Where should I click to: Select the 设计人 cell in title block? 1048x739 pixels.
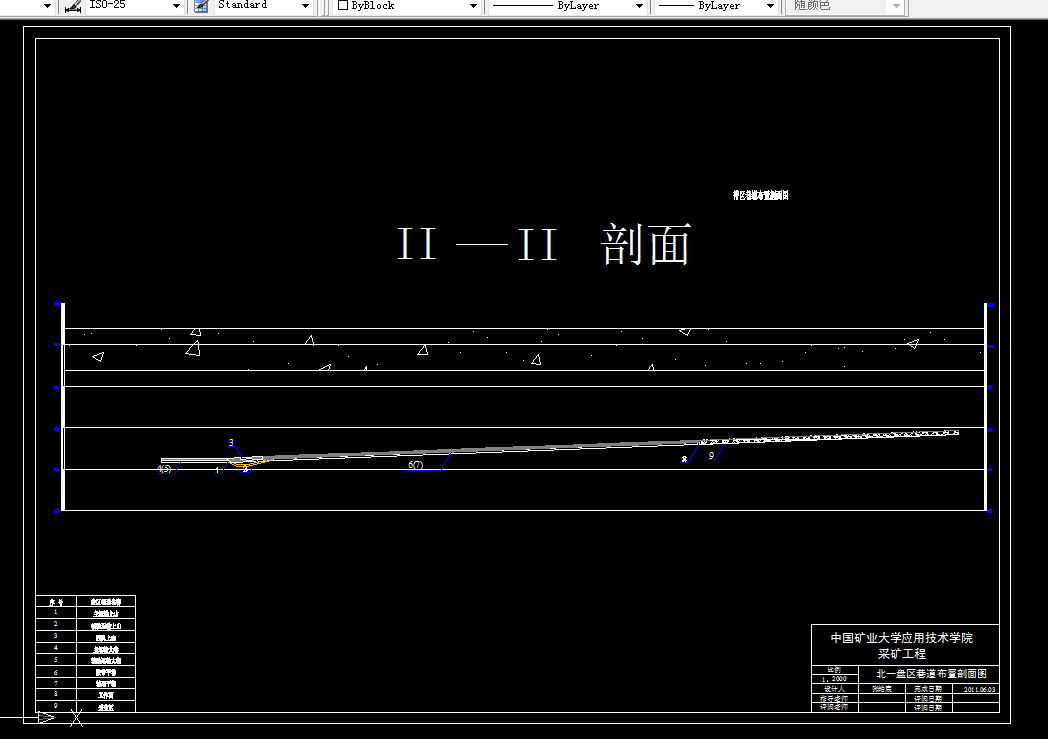point(834,689)
